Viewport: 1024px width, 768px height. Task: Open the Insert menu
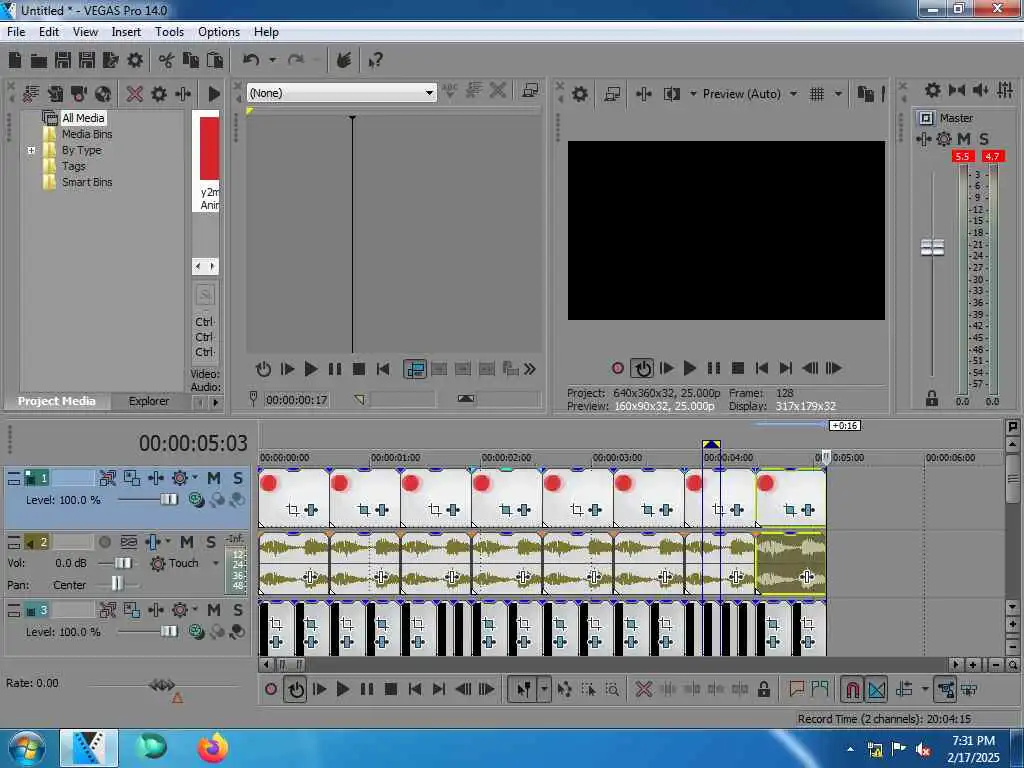[x=126, y=31]
